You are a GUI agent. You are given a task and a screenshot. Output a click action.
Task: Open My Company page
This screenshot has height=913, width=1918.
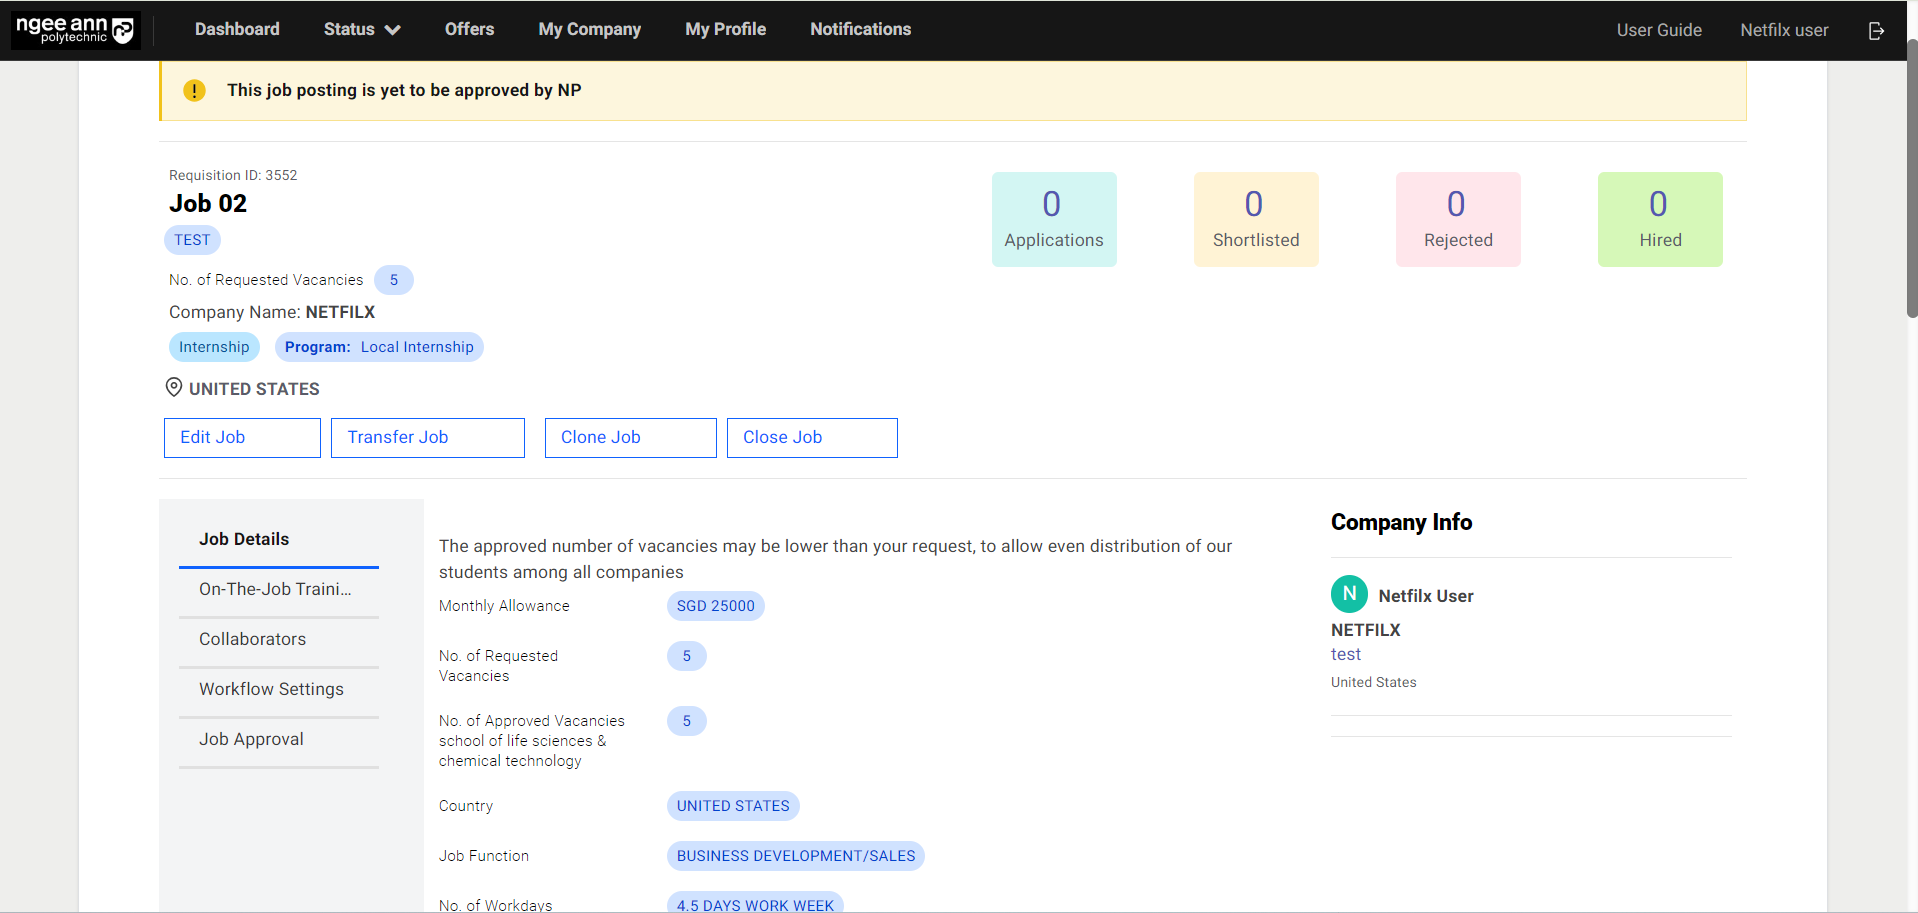589,30
